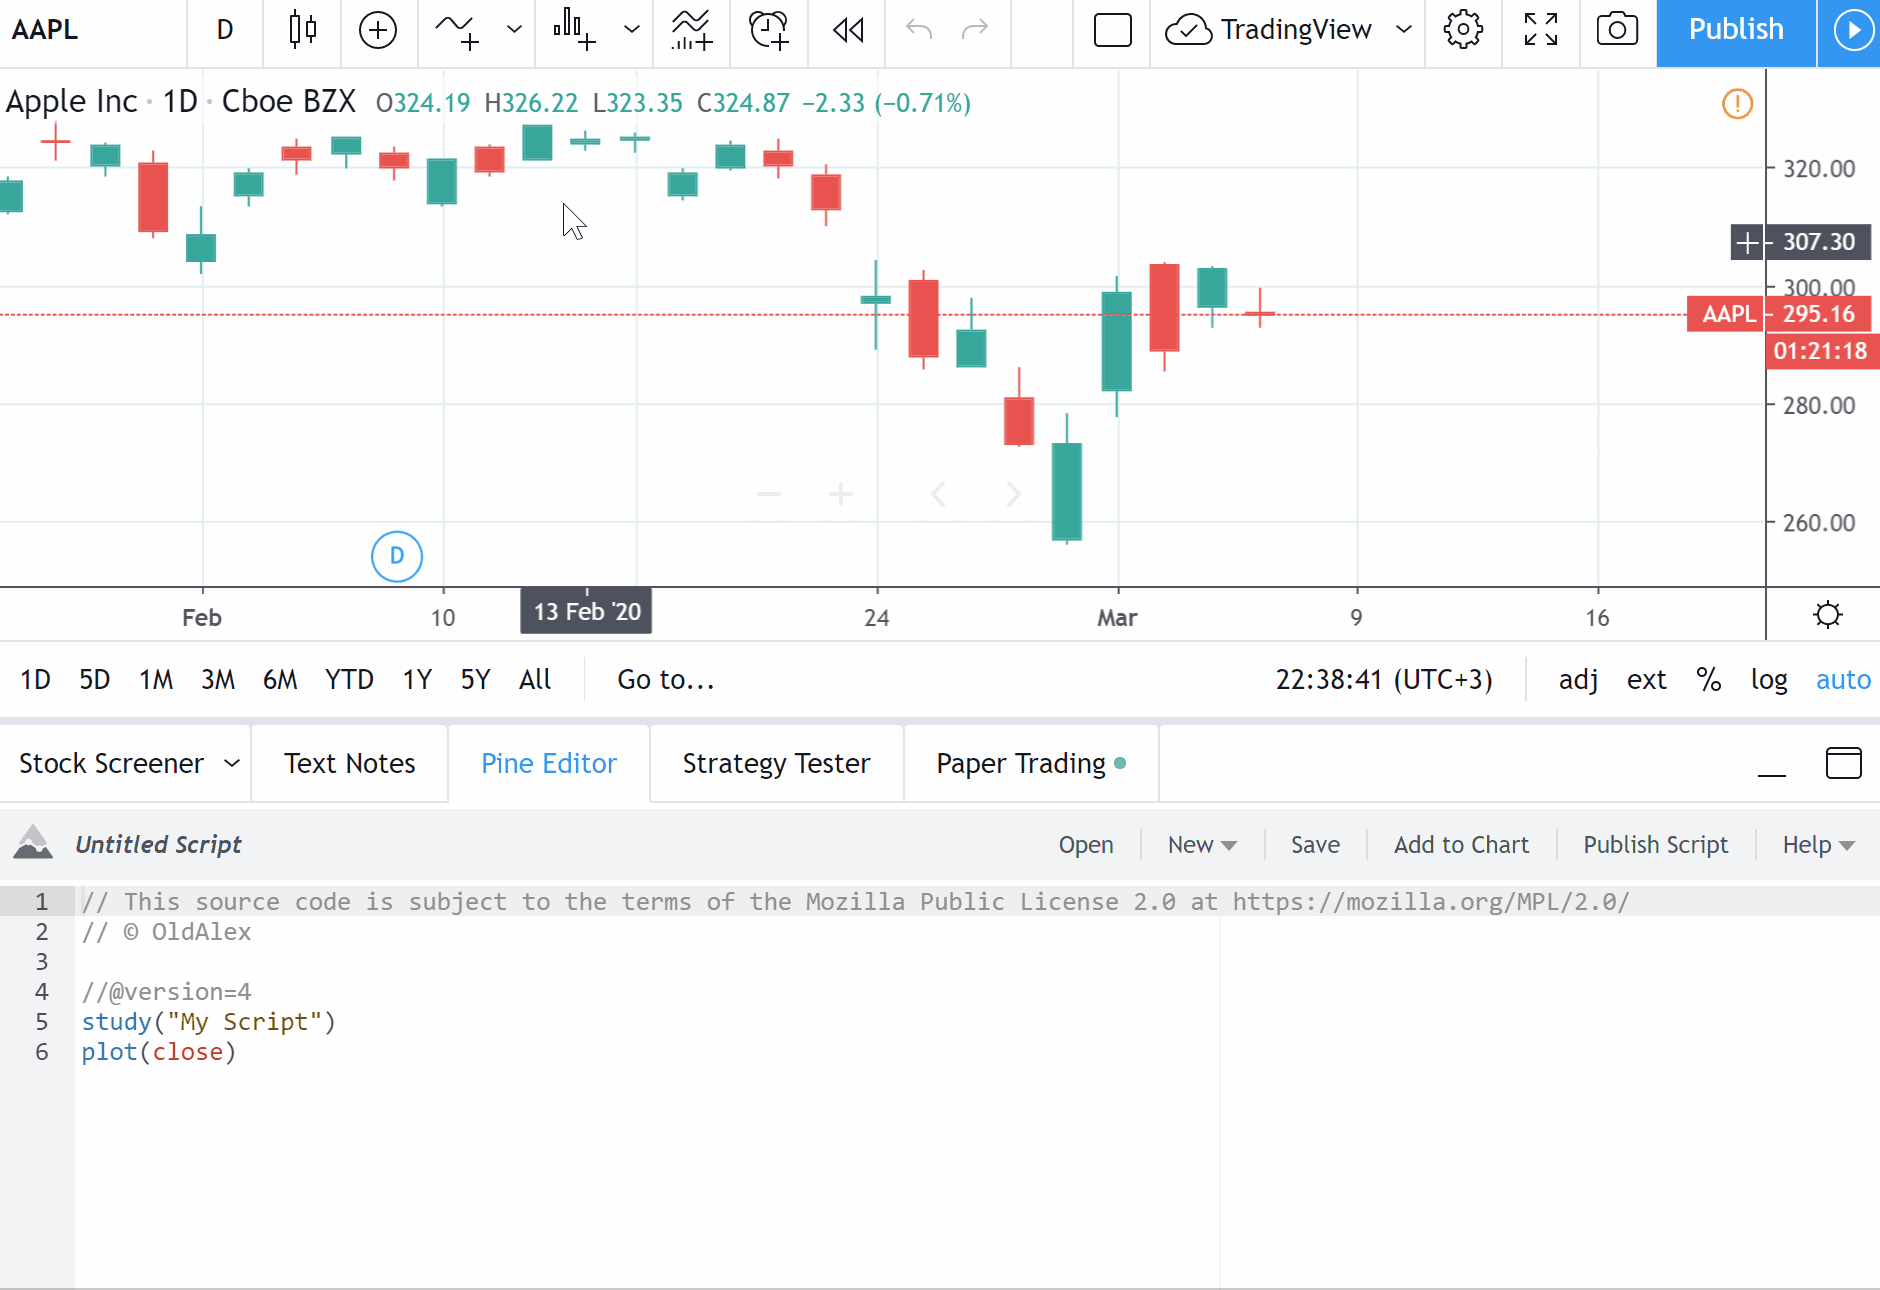Open the candlestick chart style selector
The height and width of the screenshot is (1290, 1880).
[x=302, y=31]
